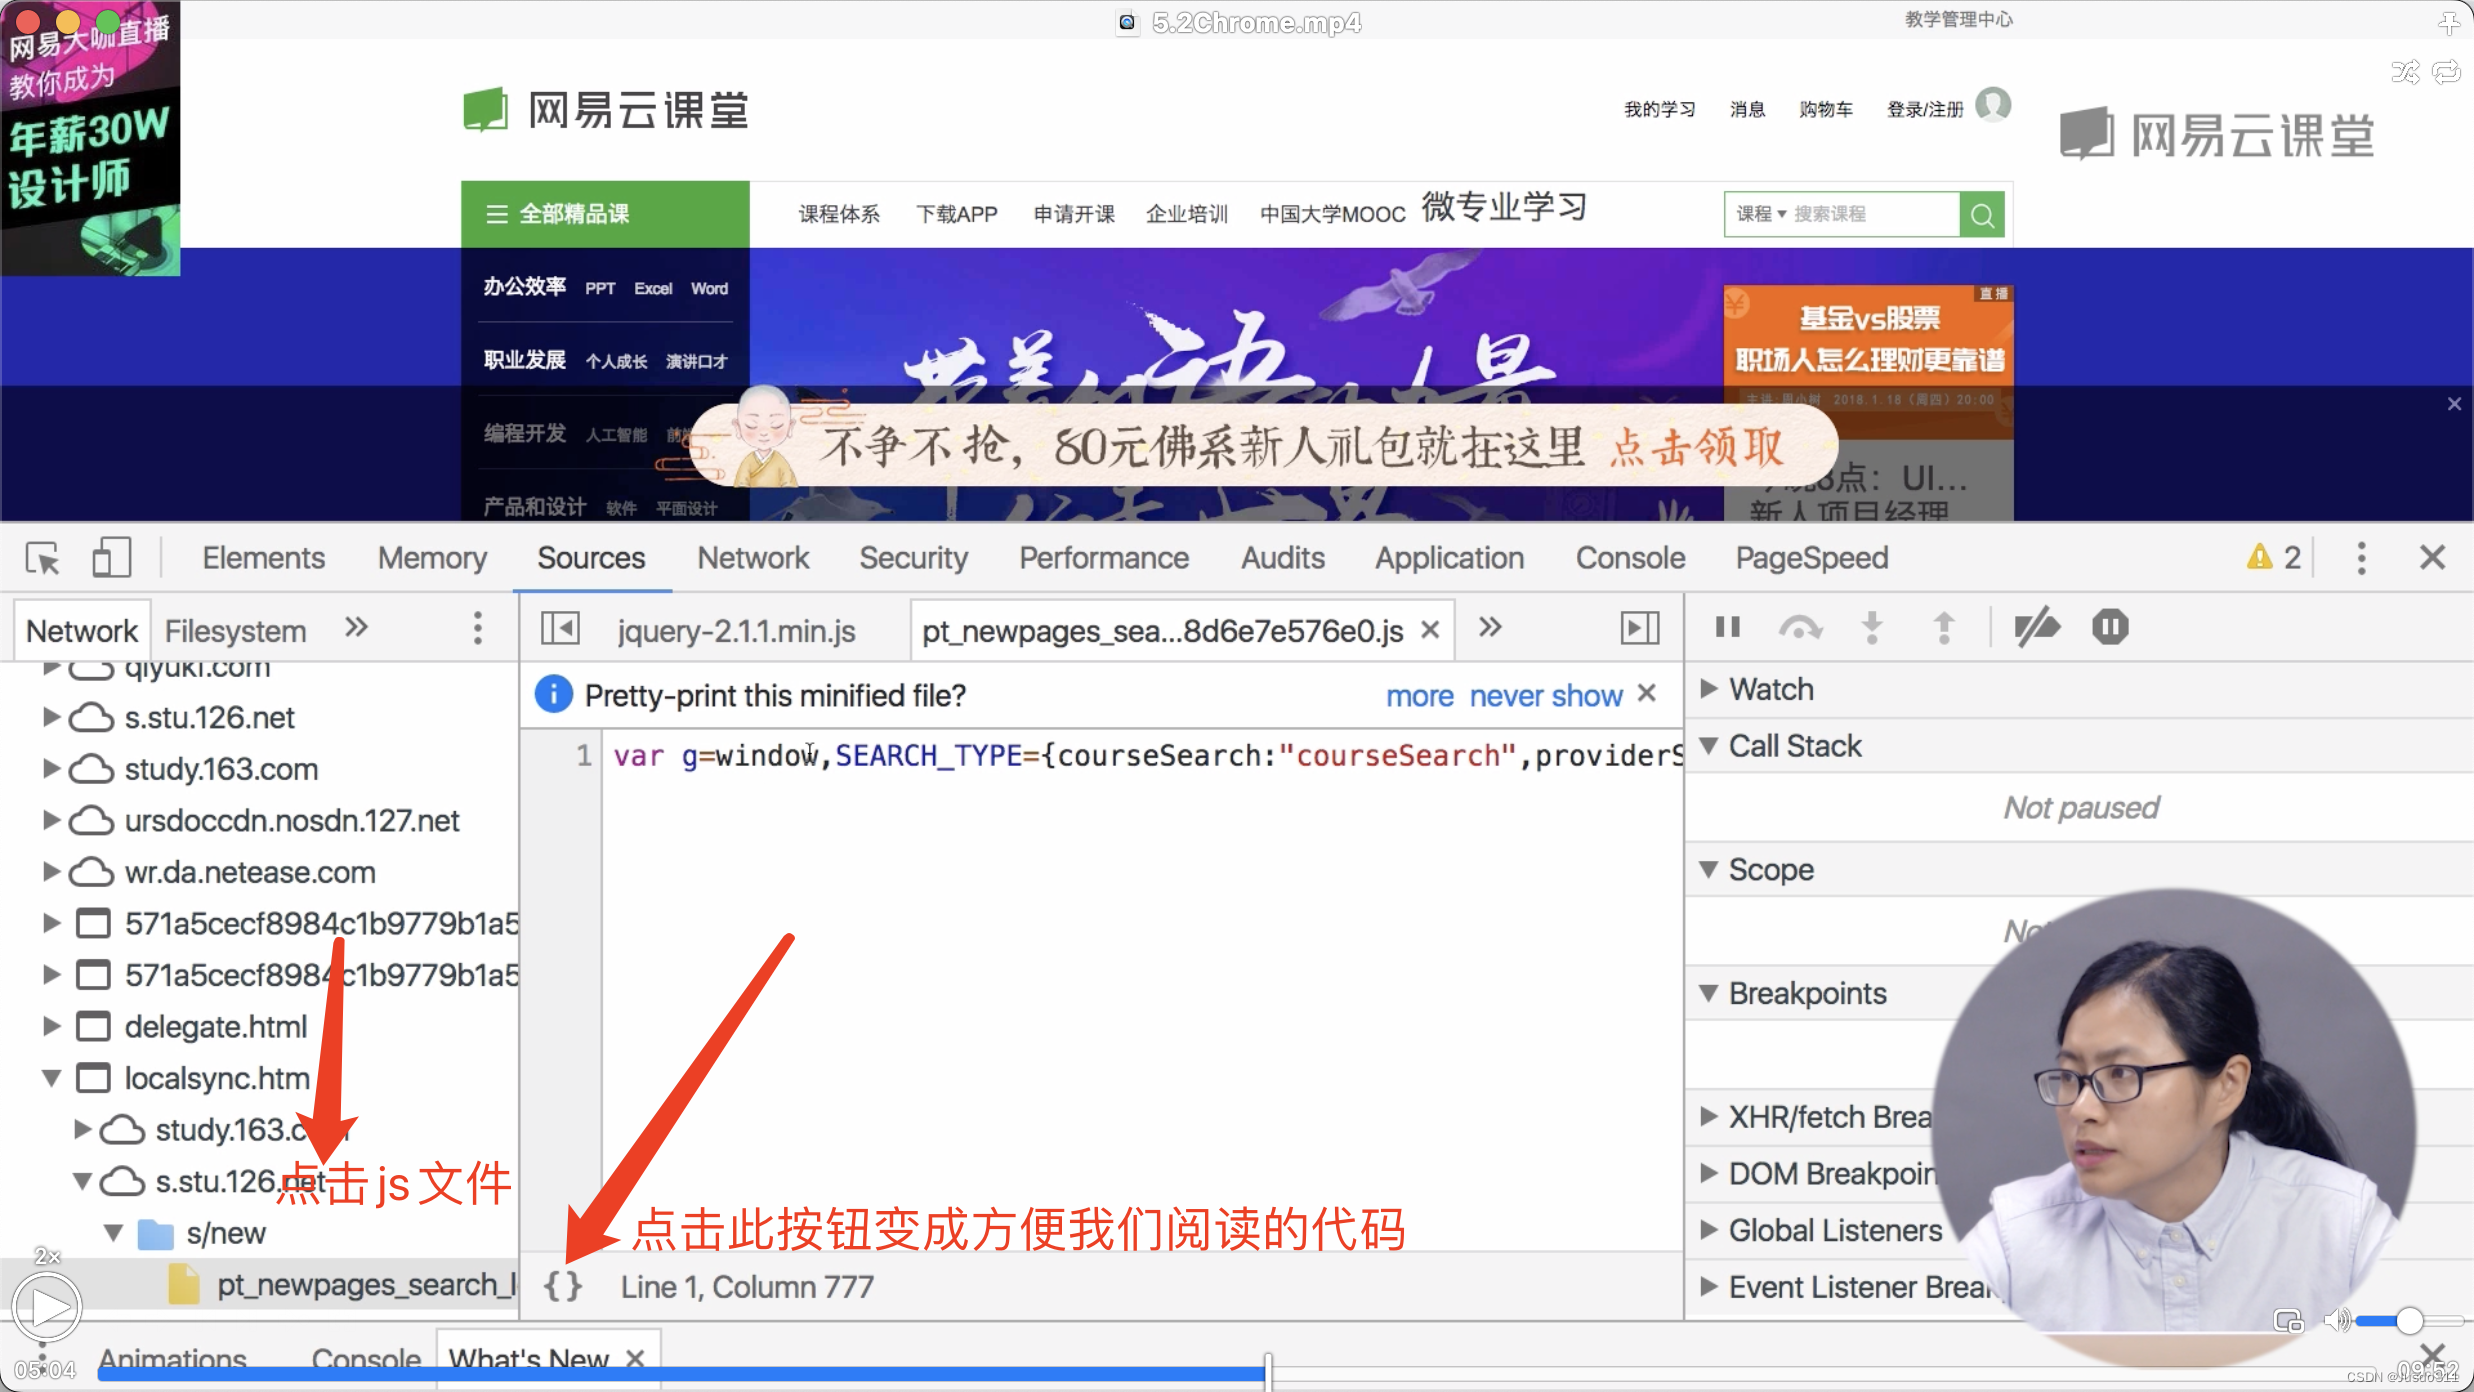Click the step out of function icon

point(1944,627)
